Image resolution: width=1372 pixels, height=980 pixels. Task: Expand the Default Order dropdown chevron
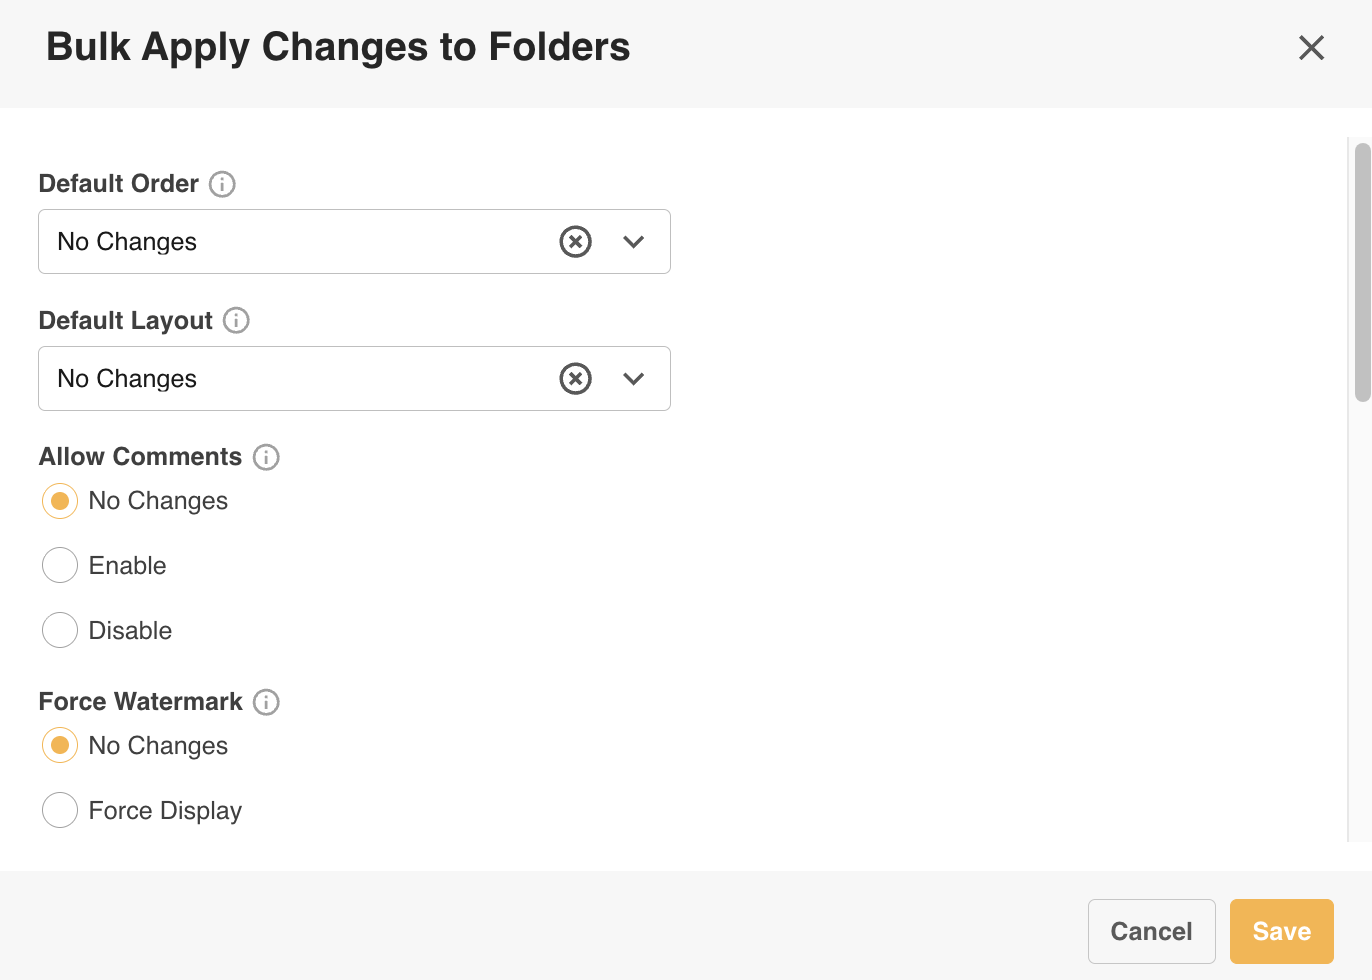[633, 242]
